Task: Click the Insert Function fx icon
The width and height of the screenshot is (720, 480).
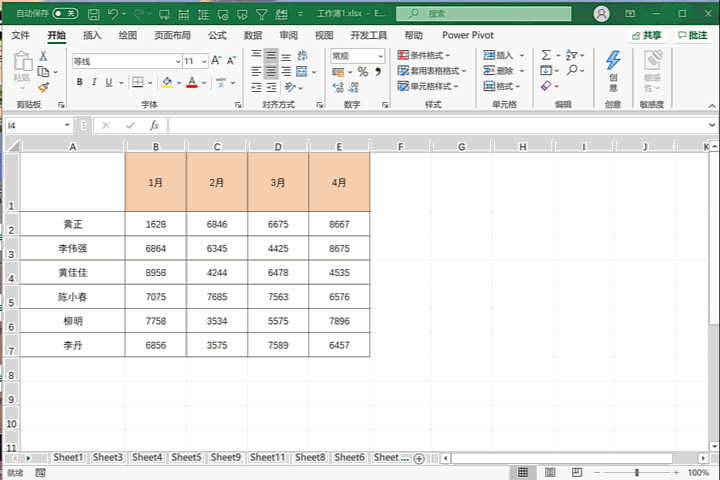Action: click(154, 126)
